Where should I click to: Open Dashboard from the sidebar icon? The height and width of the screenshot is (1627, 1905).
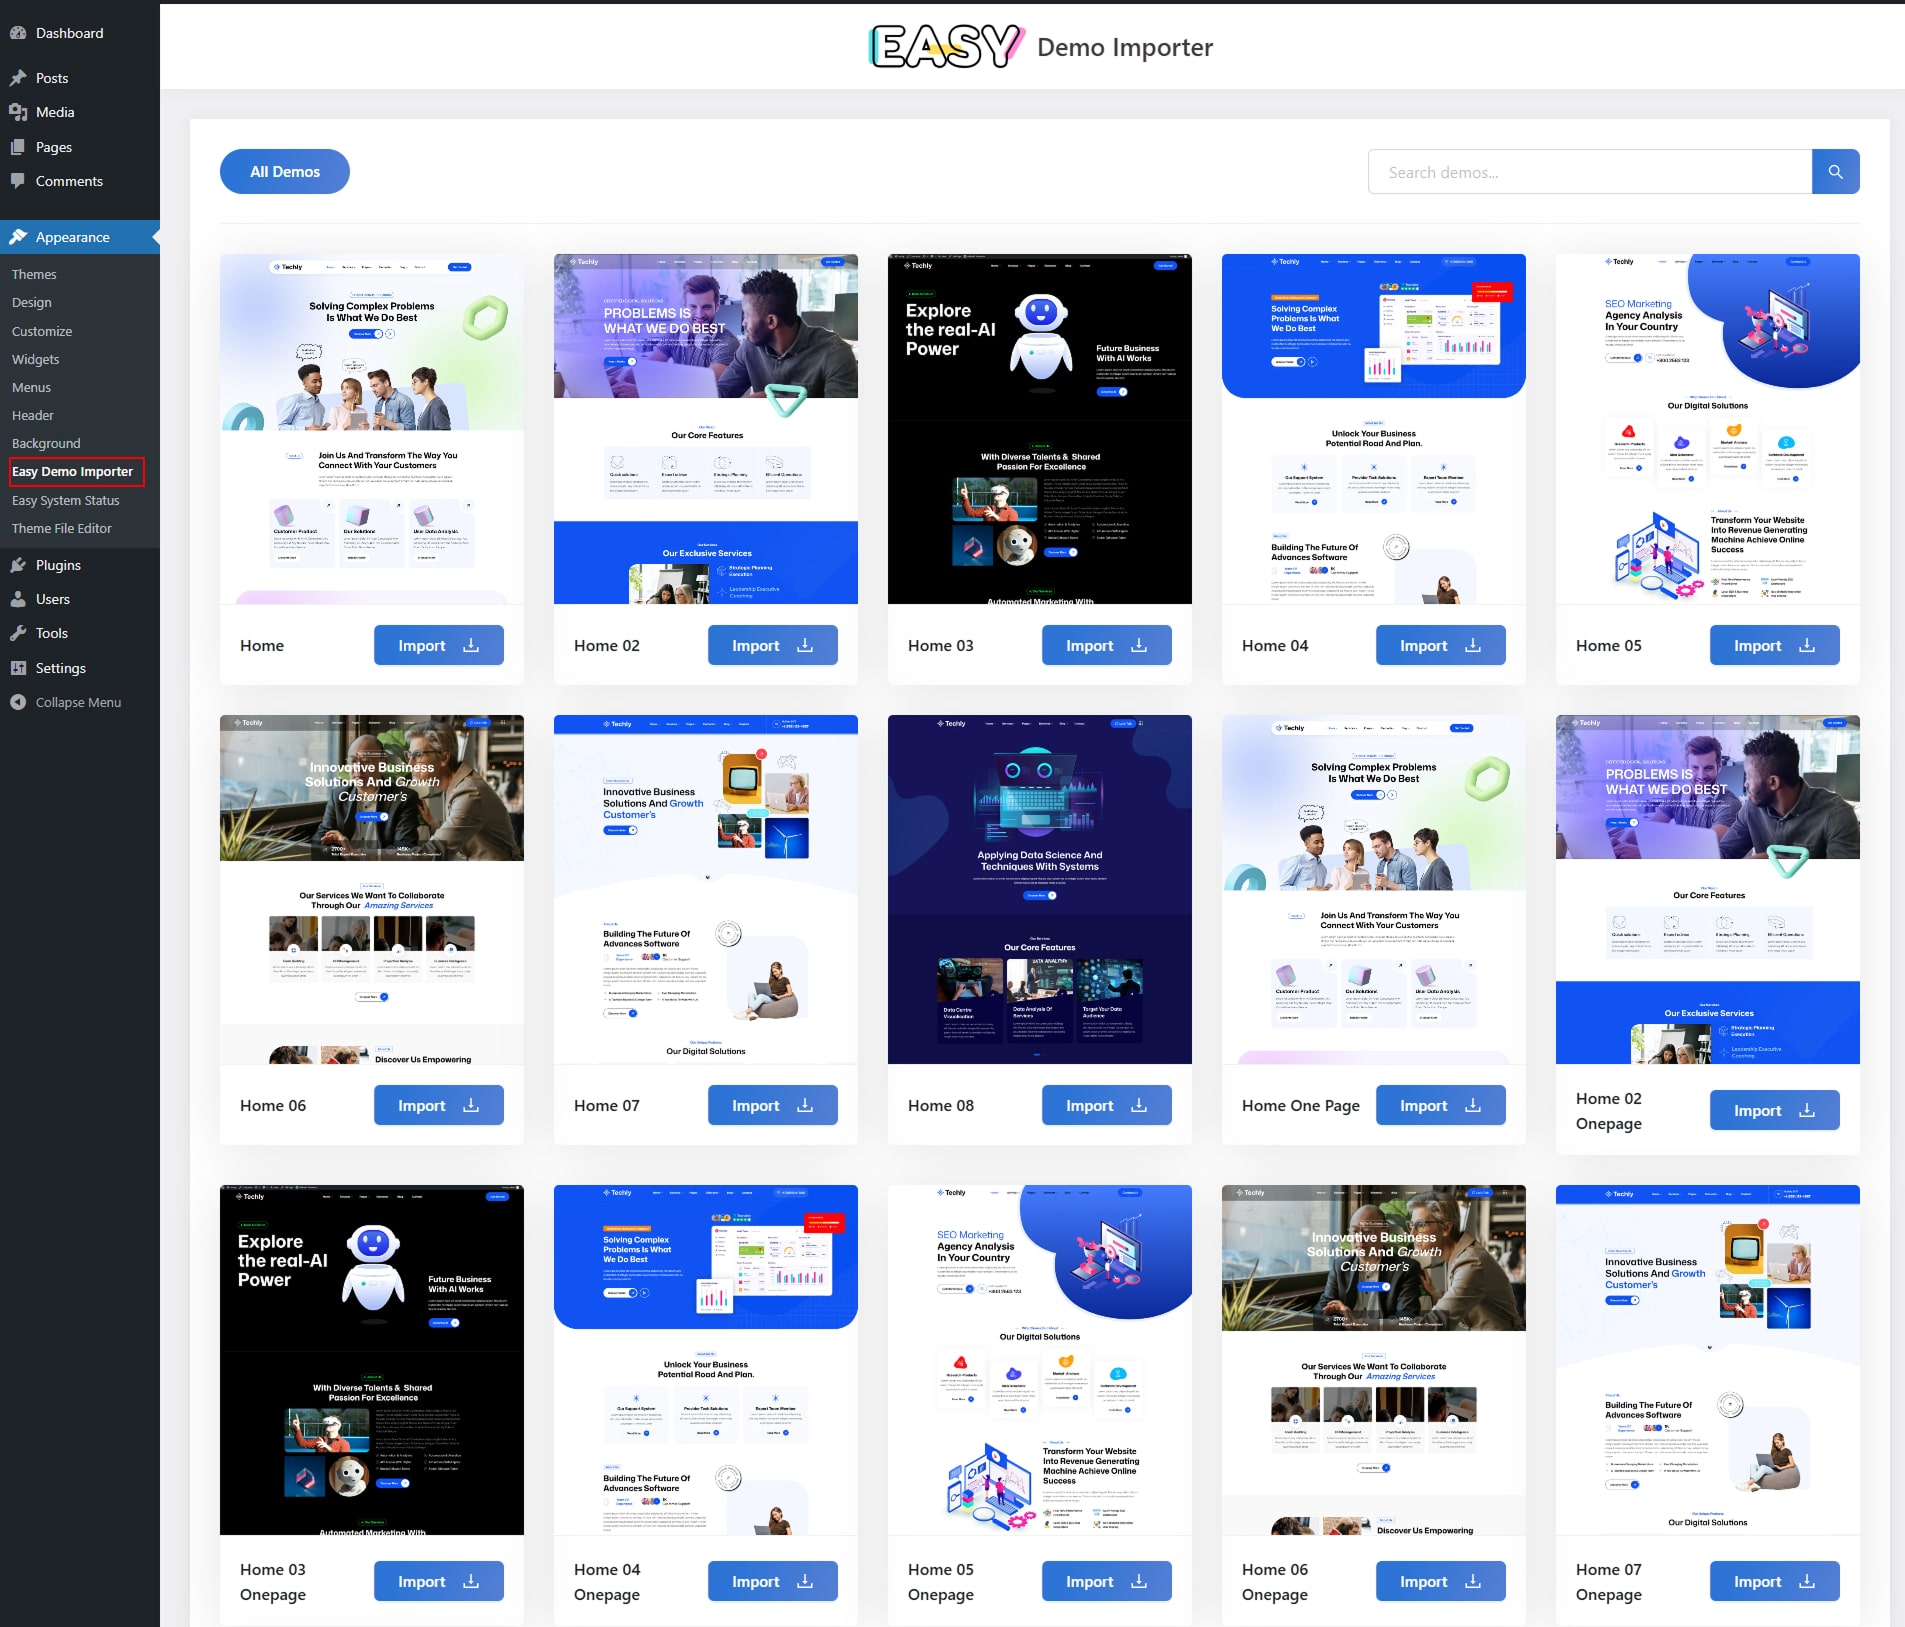coord(18,33)
